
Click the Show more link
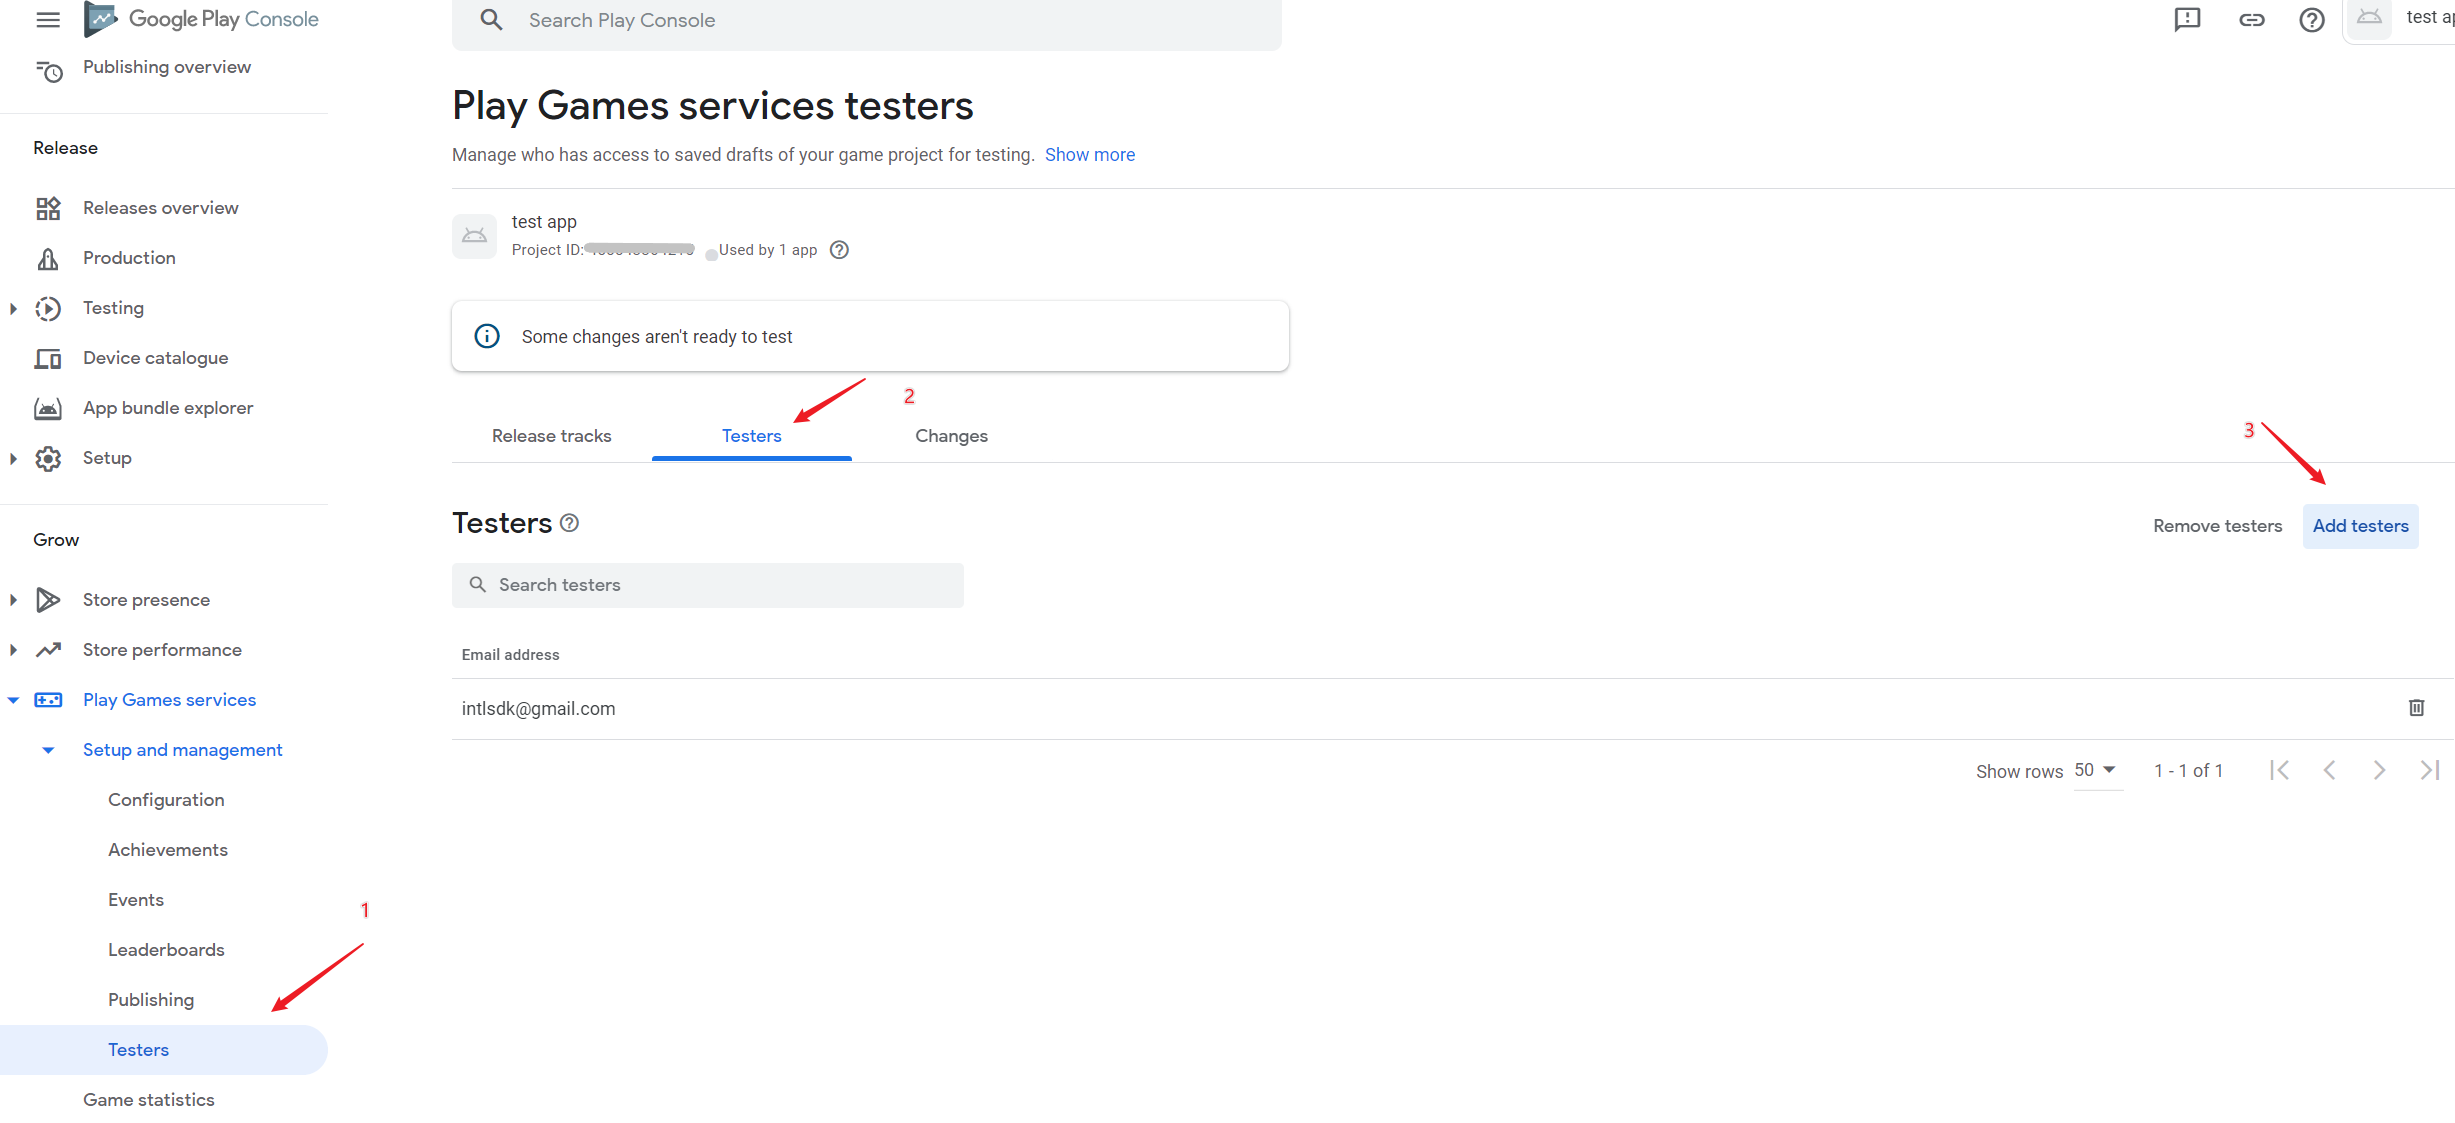[1093, 155]
